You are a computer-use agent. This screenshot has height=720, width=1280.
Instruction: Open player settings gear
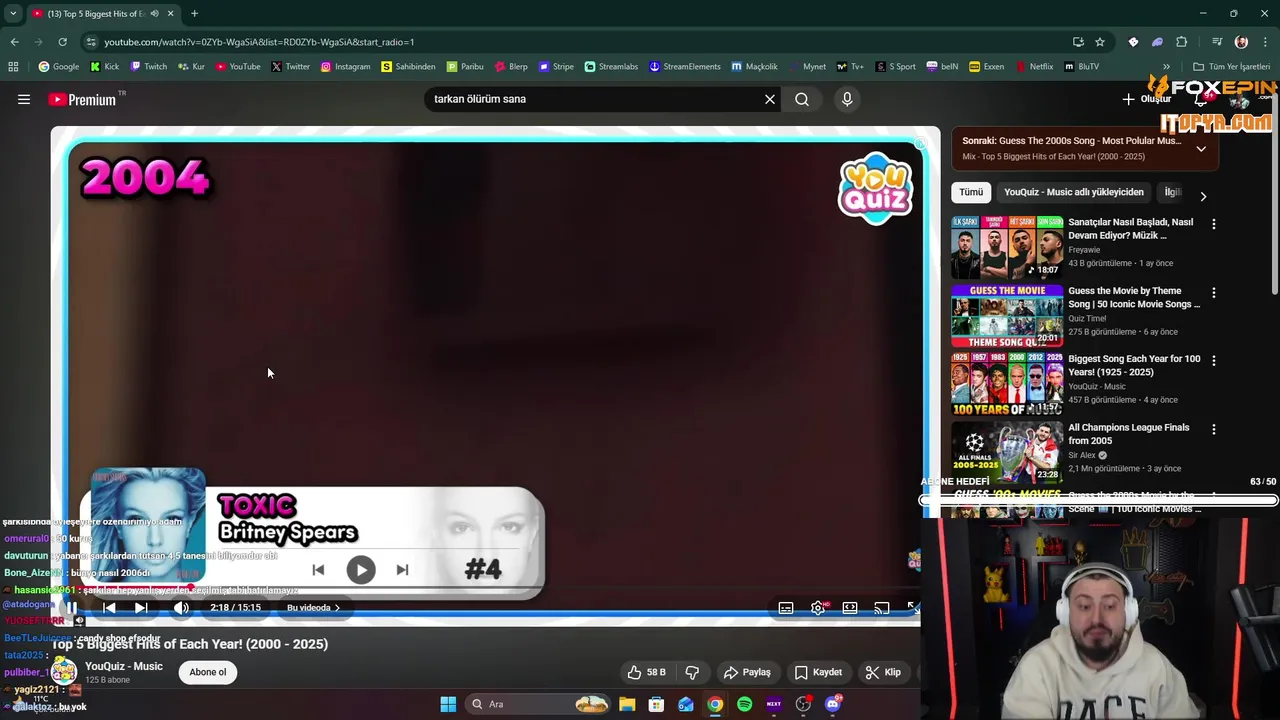pyautogui.click(x=818, y=607)
